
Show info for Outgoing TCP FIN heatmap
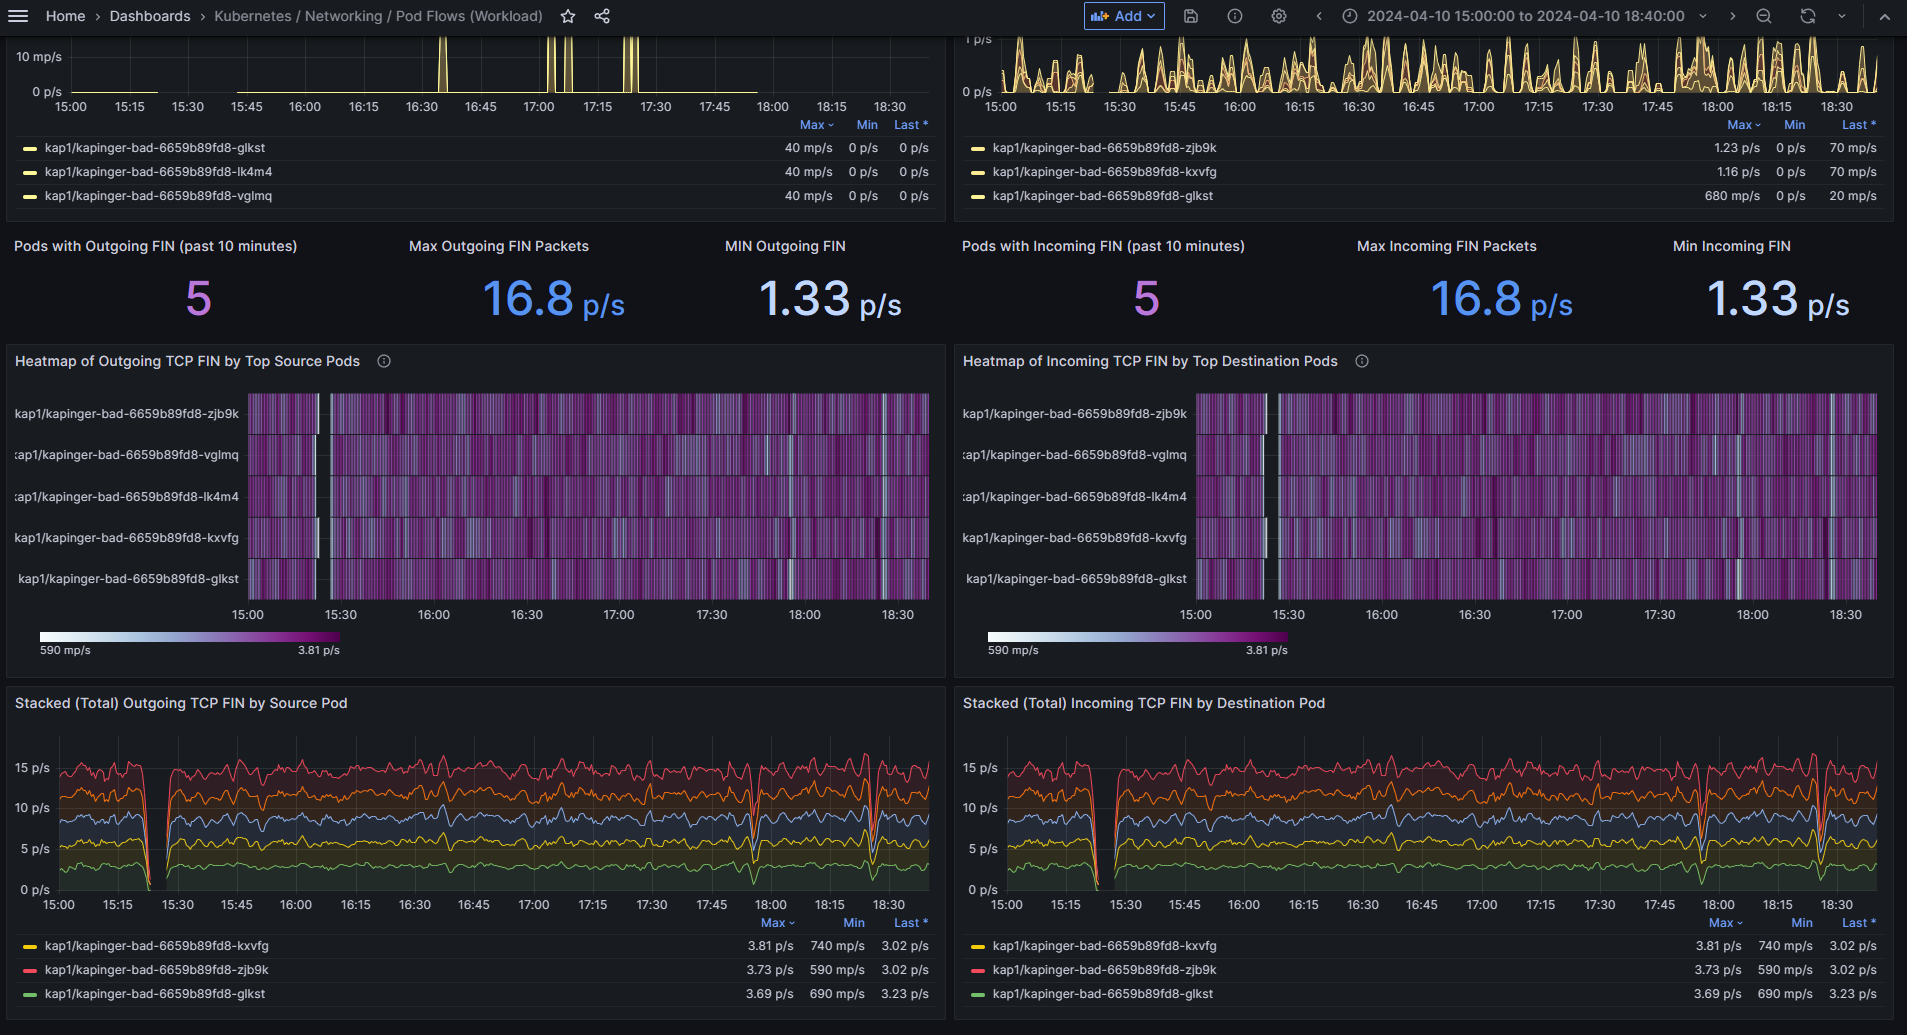[384, 361]
